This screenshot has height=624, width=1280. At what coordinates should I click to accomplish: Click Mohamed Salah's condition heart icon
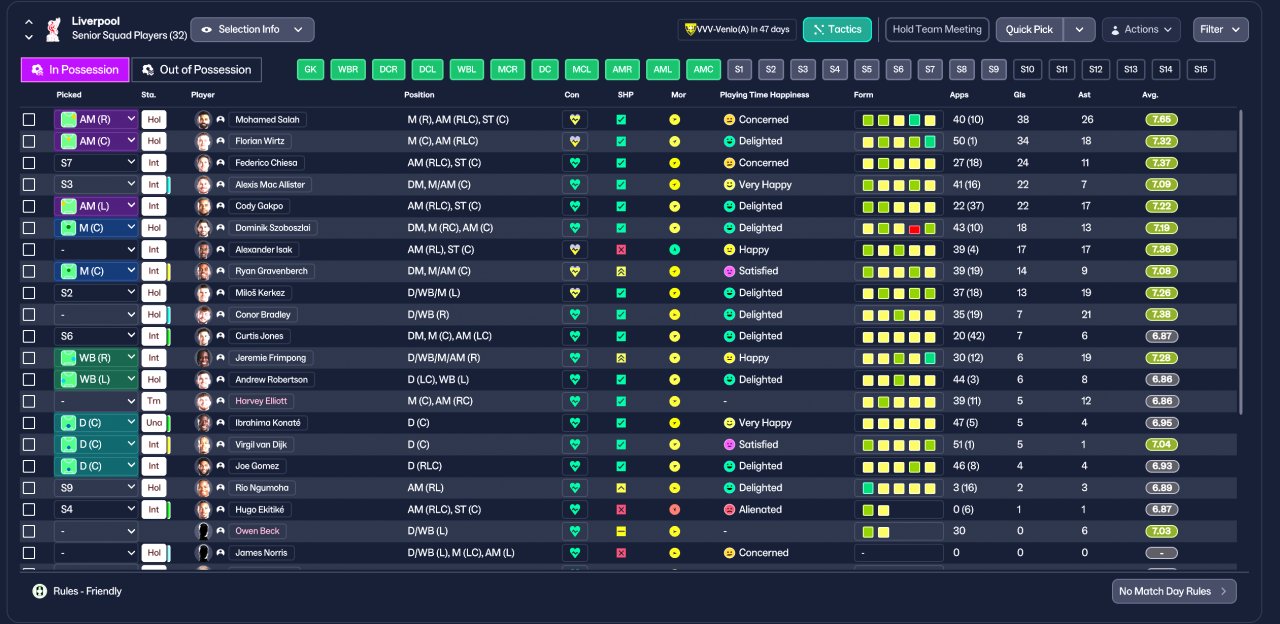pyautogui.click(x=574, y=119)
